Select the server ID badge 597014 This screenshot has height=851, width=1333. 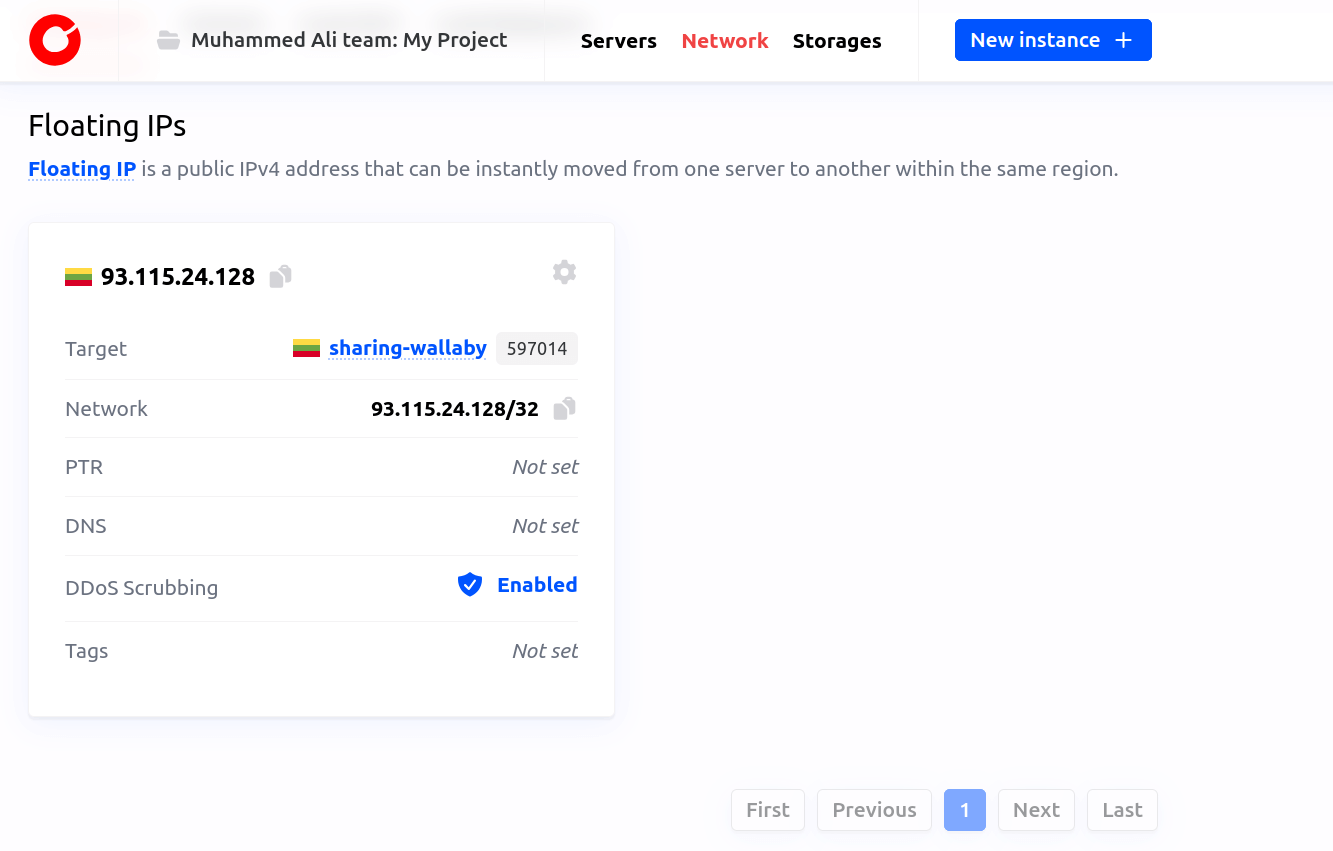point(536,348)
